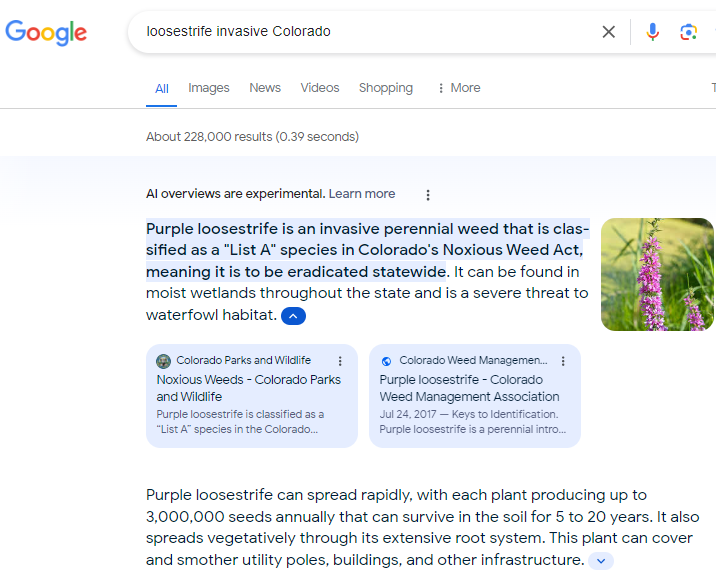This screenshot has width=716, height=576.
Task: Open AI overview options three-dot menu
Action: pos(428,195)
